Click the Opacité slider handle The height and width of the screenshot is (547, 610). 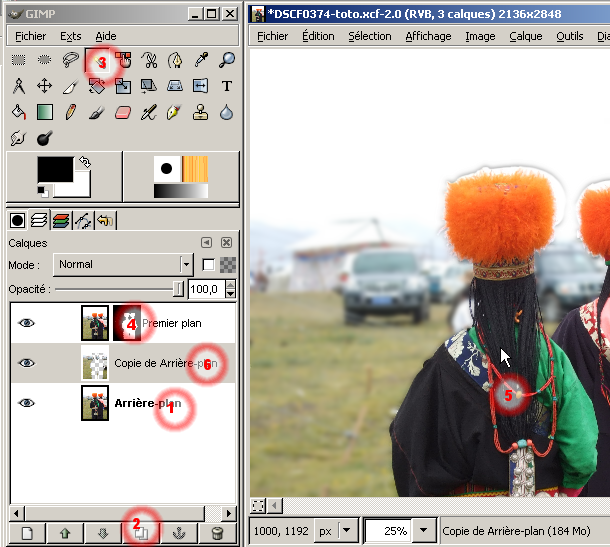click(x=178, y=289)
